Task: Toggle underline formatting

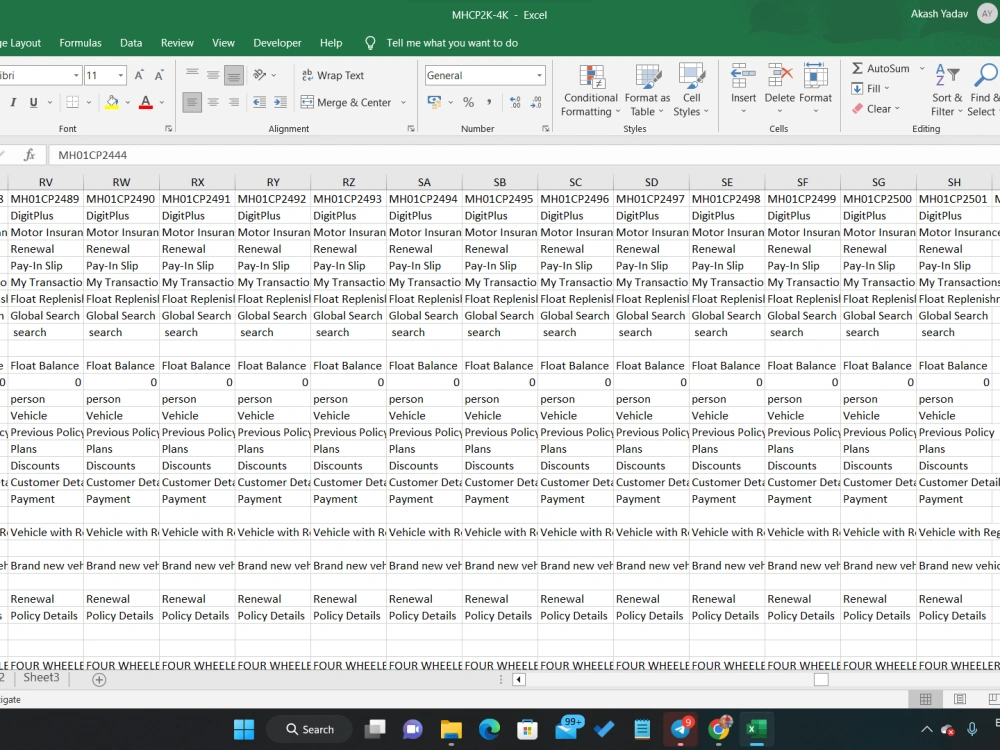Action: (x=33, y=102)
